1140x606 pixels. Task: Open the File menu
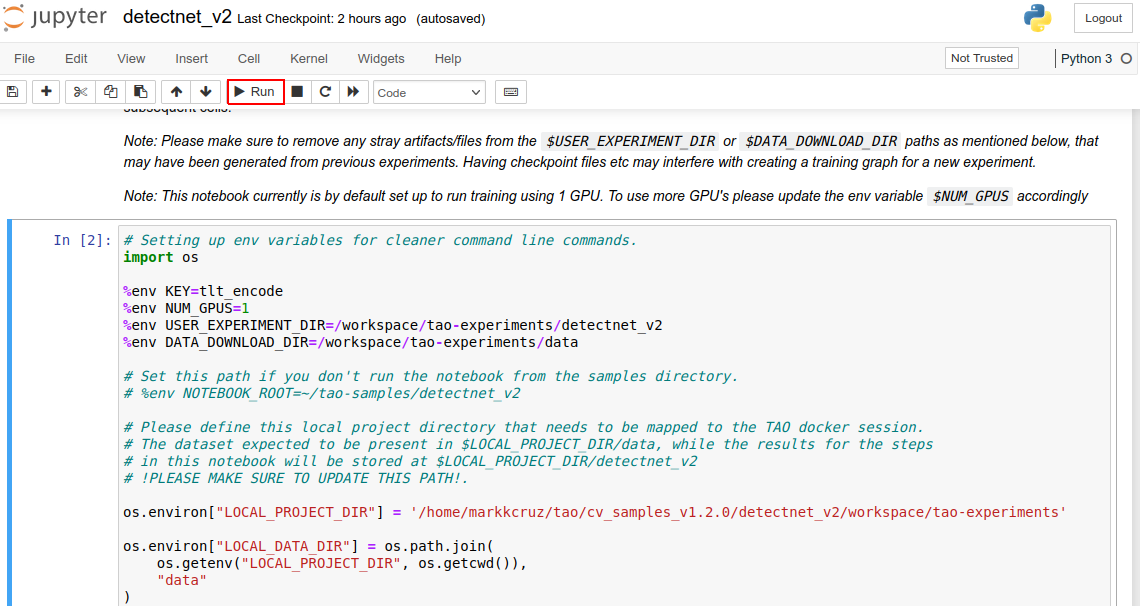point(24,59)
